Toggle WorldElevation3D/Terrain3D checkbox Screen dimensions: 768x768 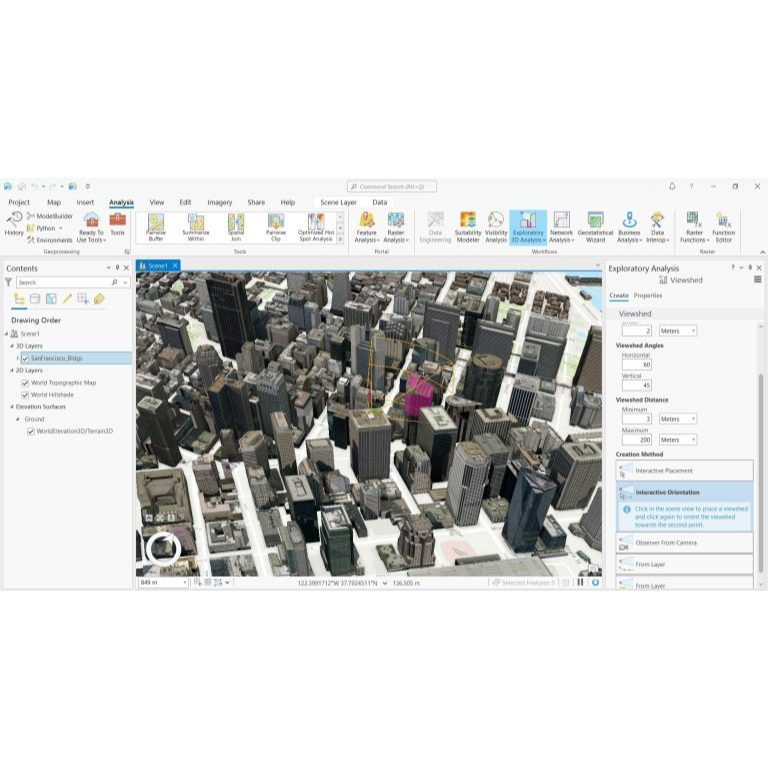point(31,432)
